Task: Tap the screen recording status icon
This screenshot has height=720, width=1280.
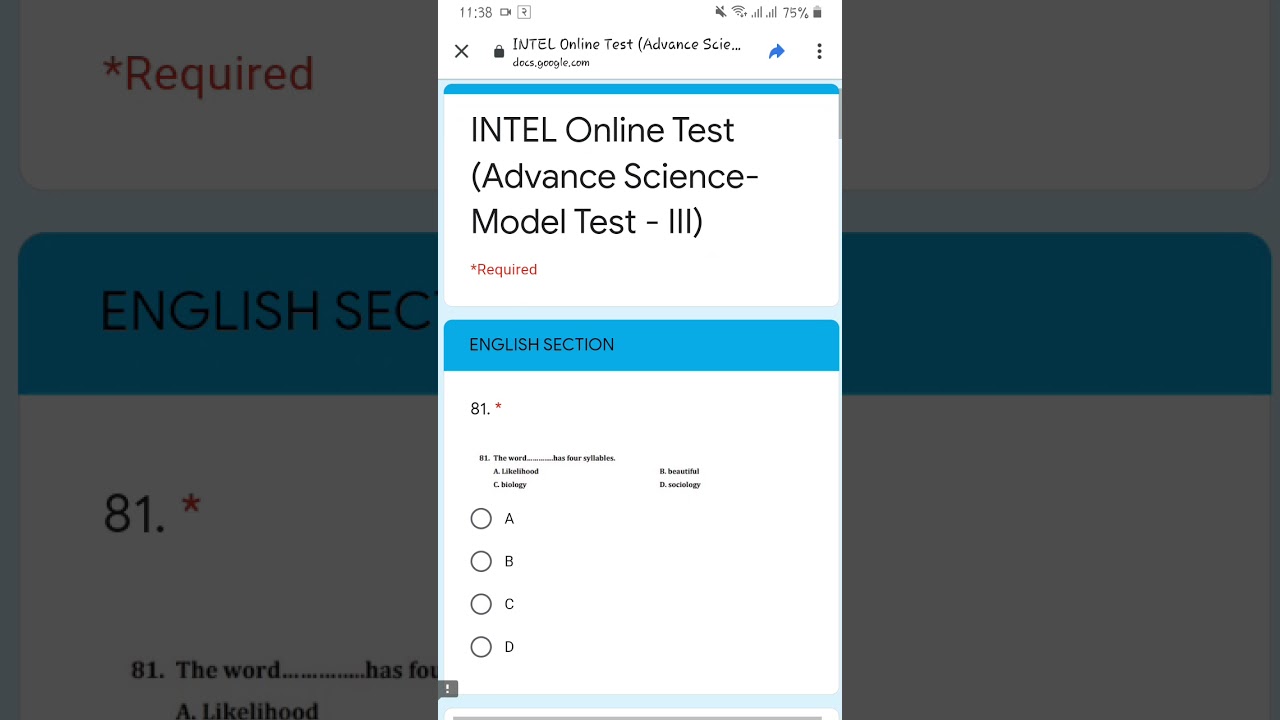Action: pos(506,12)
